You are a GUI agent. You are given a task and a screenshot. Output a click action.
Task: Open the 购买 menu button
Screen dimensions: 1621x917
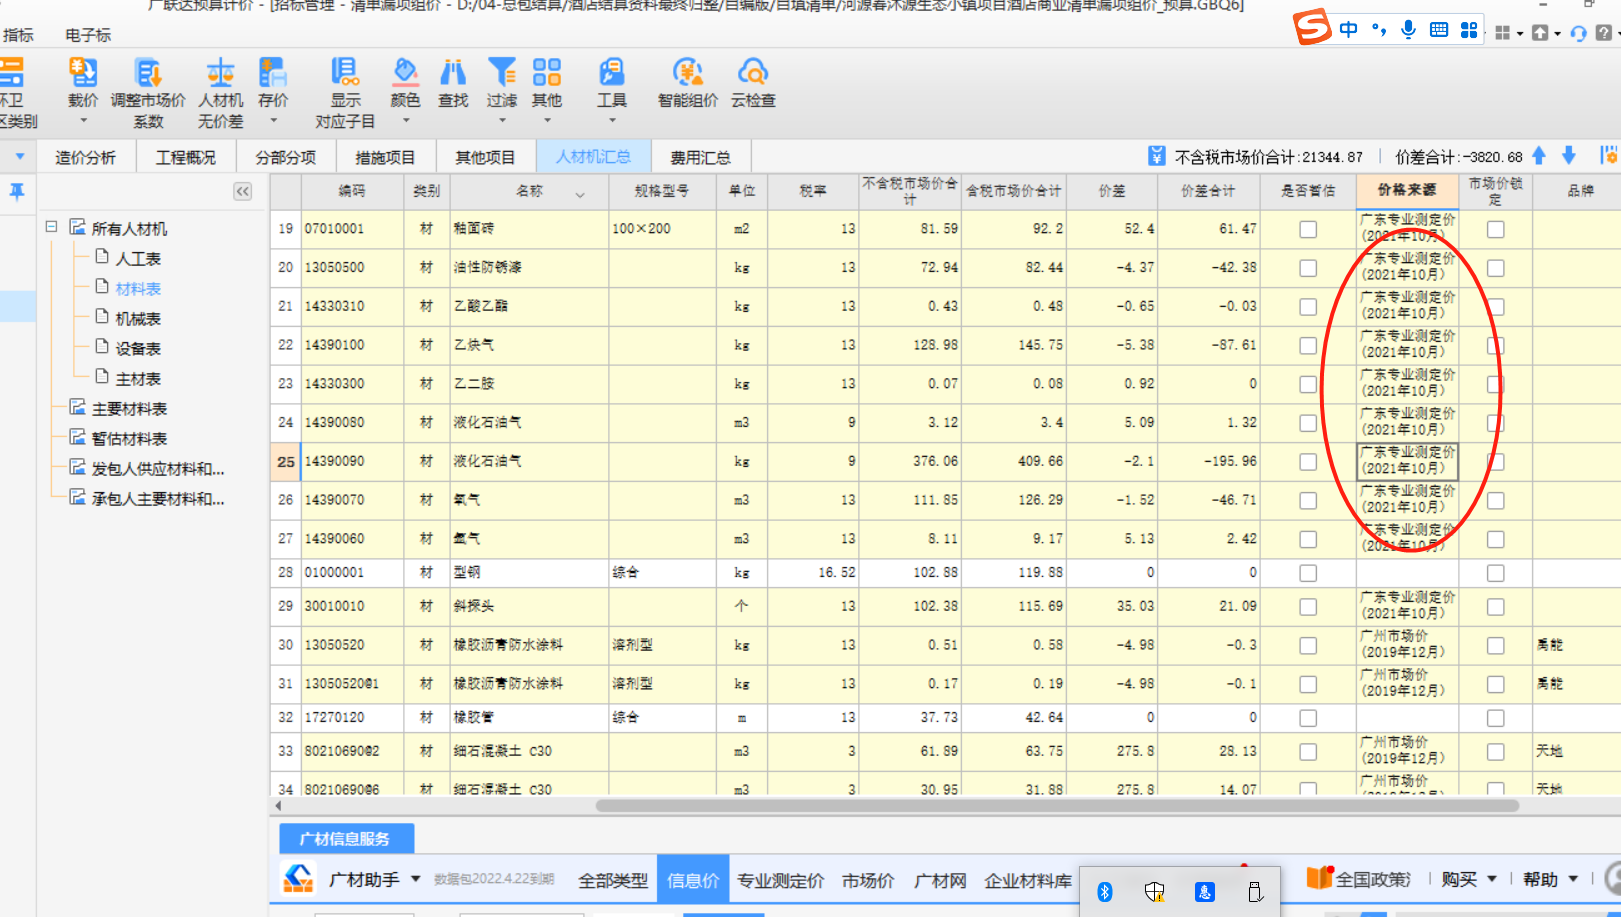[1468, 879]
